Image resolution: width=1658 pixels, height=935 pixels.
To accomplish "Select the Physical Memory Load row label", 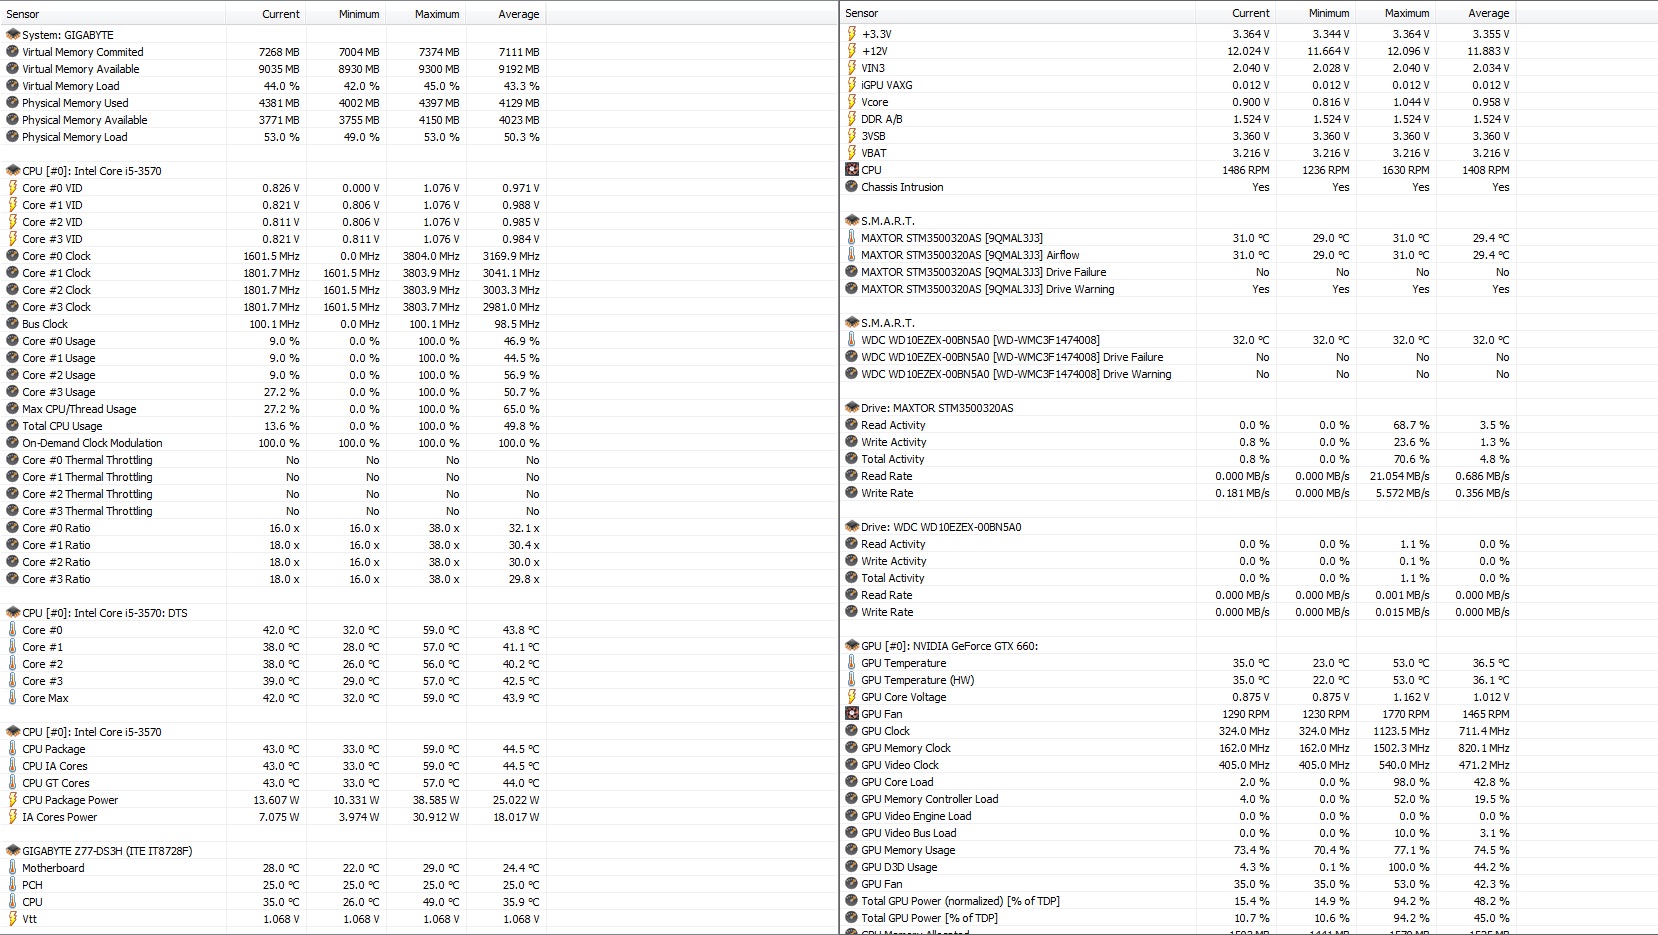I will point(75,137).
